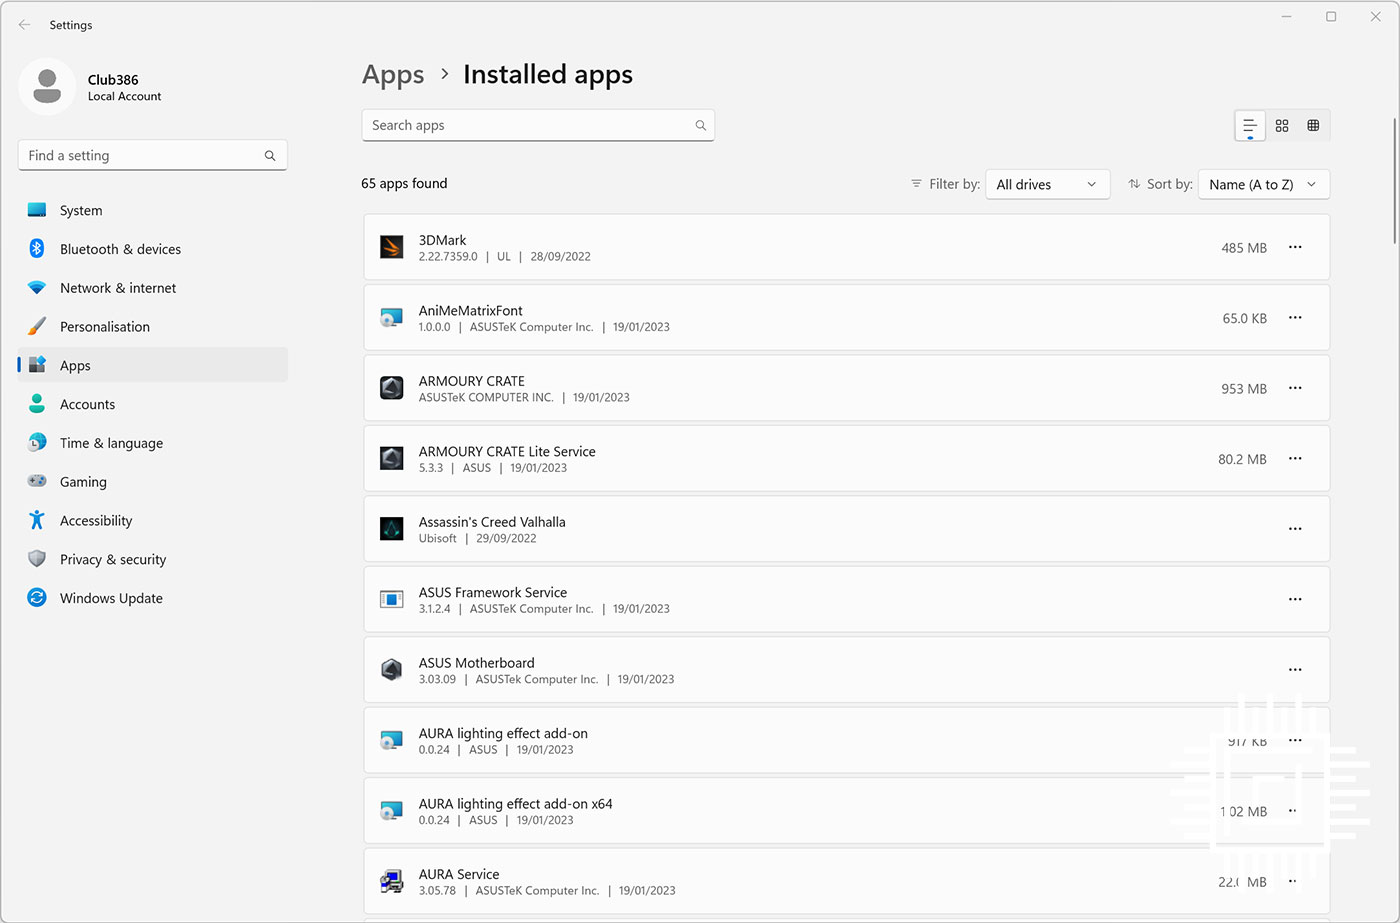Go back with the Settings back arrow
The image size is (1400, 923).
(x=24, y=25)
